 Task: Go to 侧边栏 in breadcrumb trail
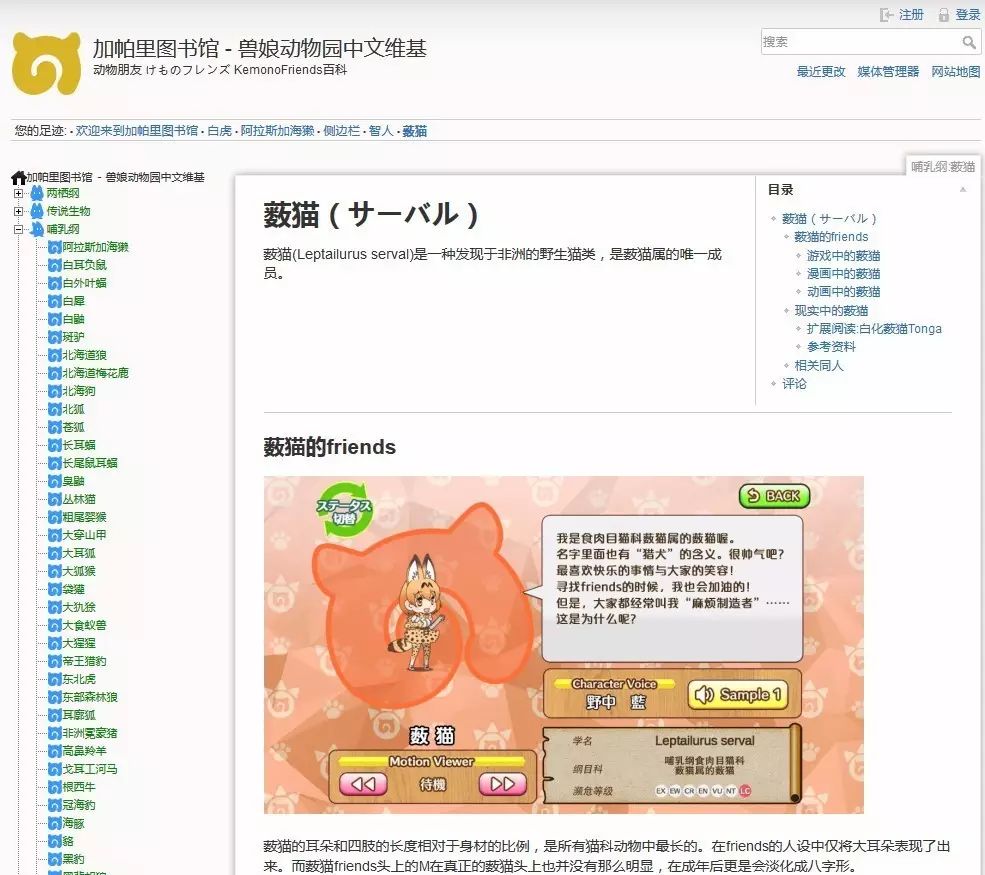[x=342, y=131]
